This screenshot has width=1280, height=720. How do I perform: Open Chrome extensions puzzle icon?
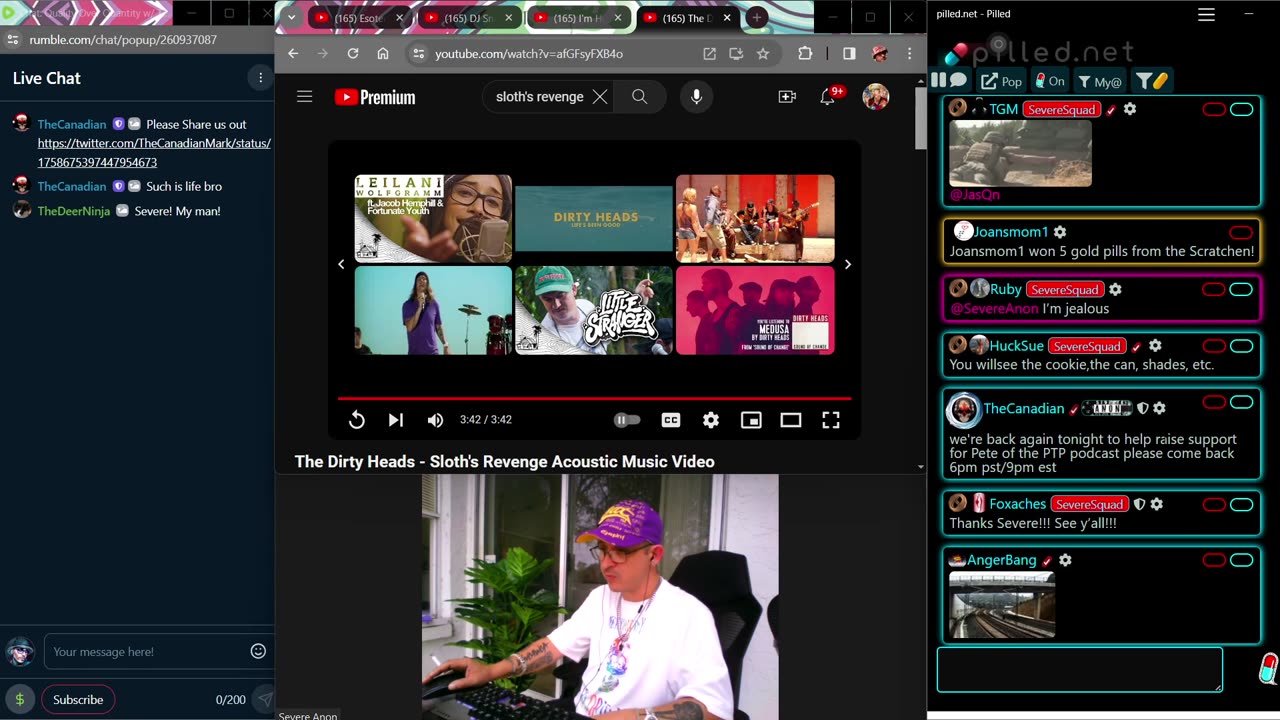point(805,53)
